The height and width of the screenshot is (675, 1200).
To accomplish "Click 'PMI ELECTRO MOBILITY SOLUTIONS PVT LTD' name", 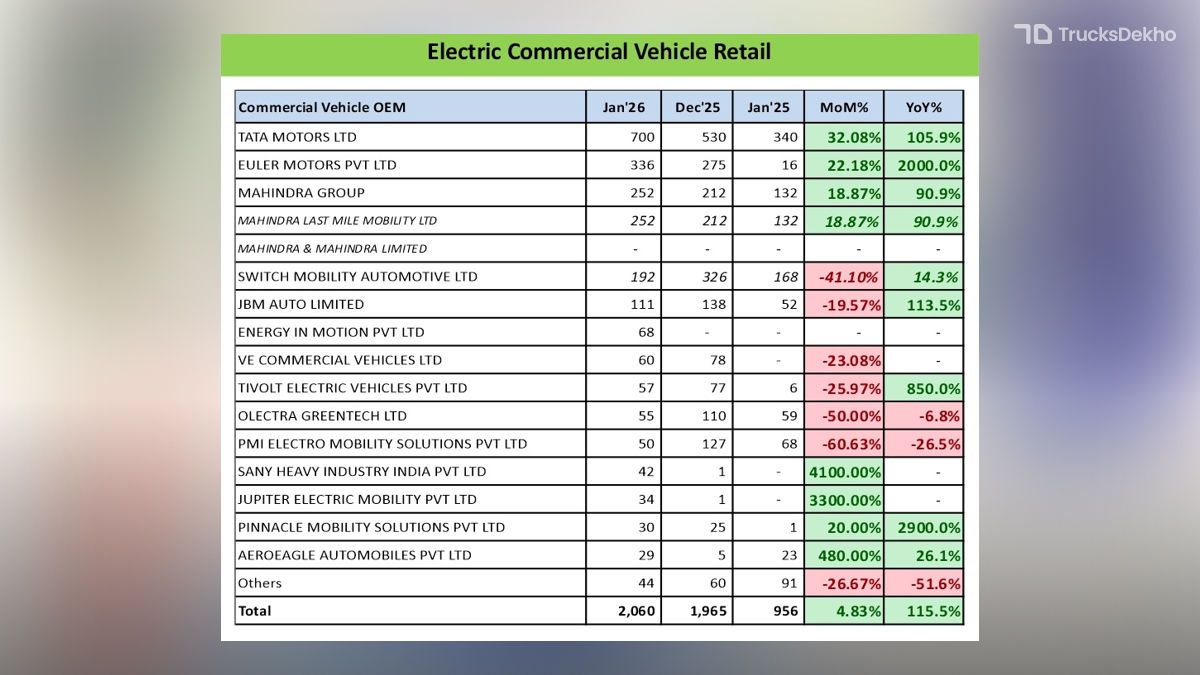I will [x=383, y=444].
